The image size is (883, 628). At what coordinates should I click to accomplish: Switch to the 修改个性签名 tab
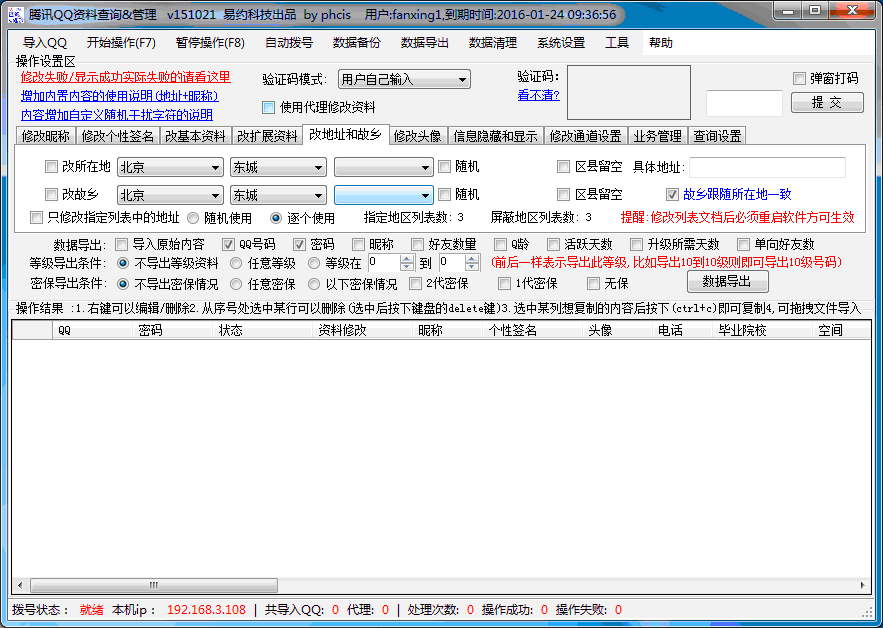tap(118, 136)
